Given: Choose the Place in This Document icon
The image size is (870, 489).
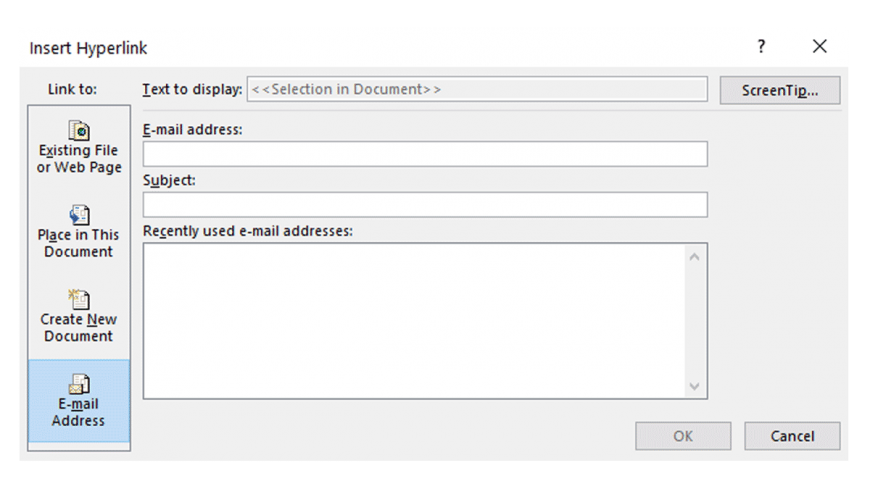Looking at the screenshot, I should pos(79,215).
